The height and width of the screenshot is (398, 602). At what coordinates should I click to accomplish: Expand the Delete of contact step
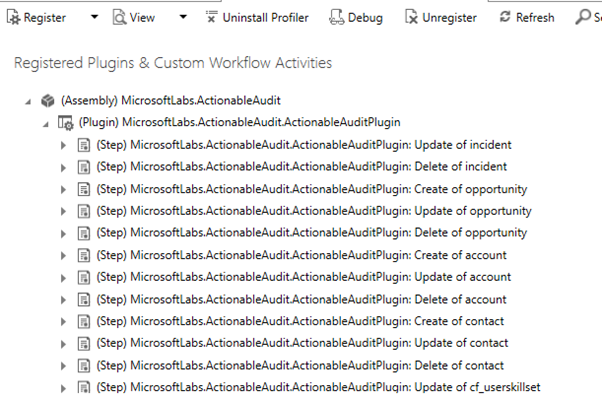click(63, 366)
